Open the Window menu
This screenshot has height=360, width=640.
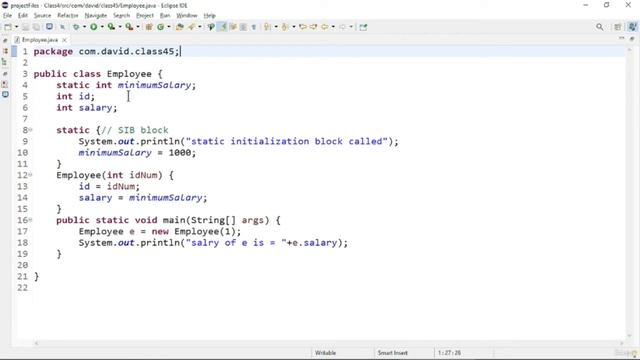tap(187, 16)
